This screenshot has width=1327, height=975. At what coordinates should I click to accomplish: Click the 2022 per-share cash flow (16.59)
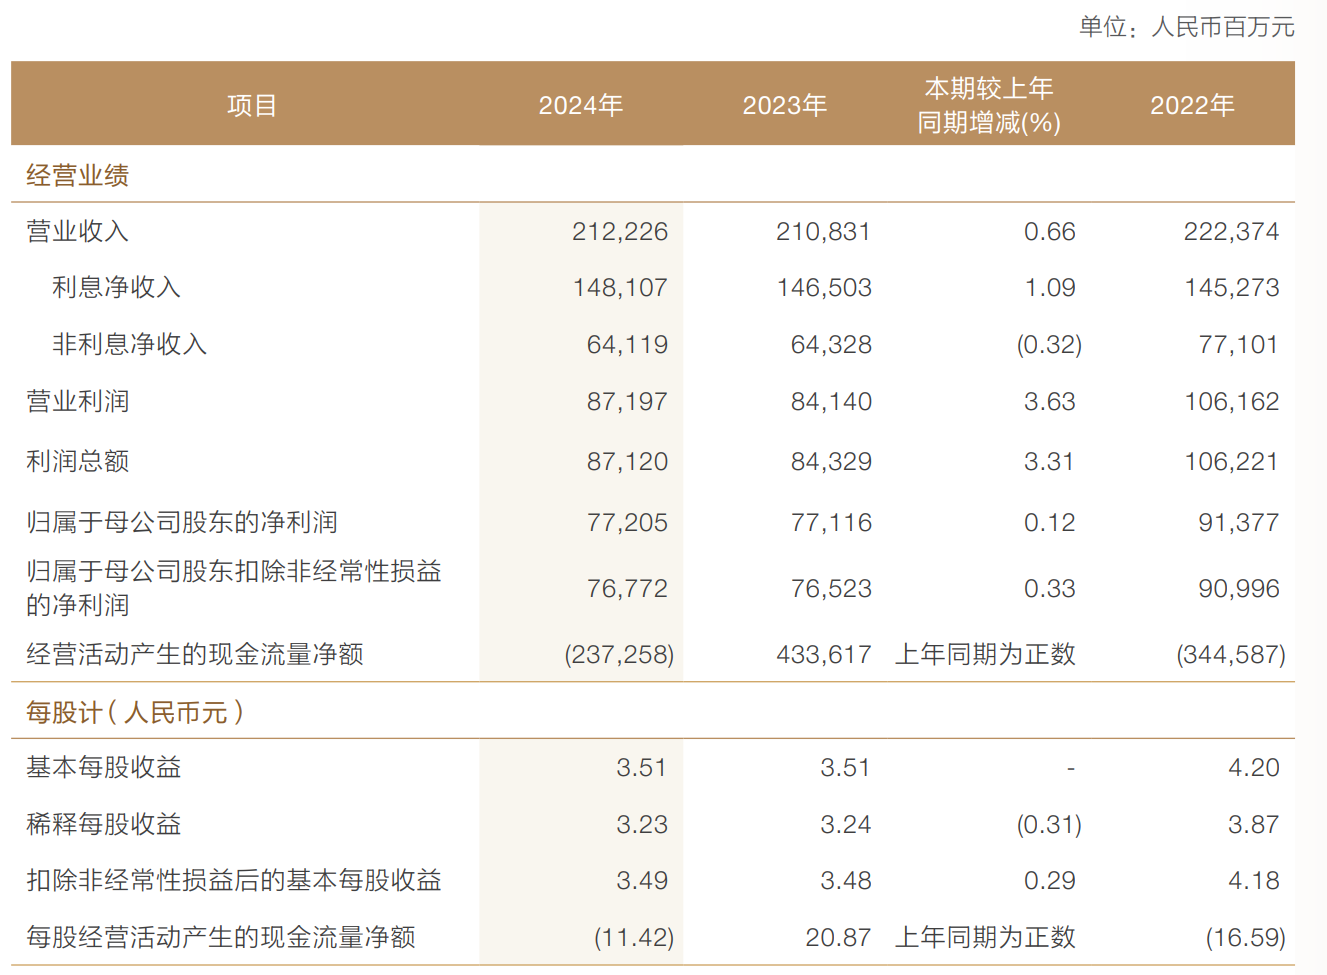(1245, 938)
